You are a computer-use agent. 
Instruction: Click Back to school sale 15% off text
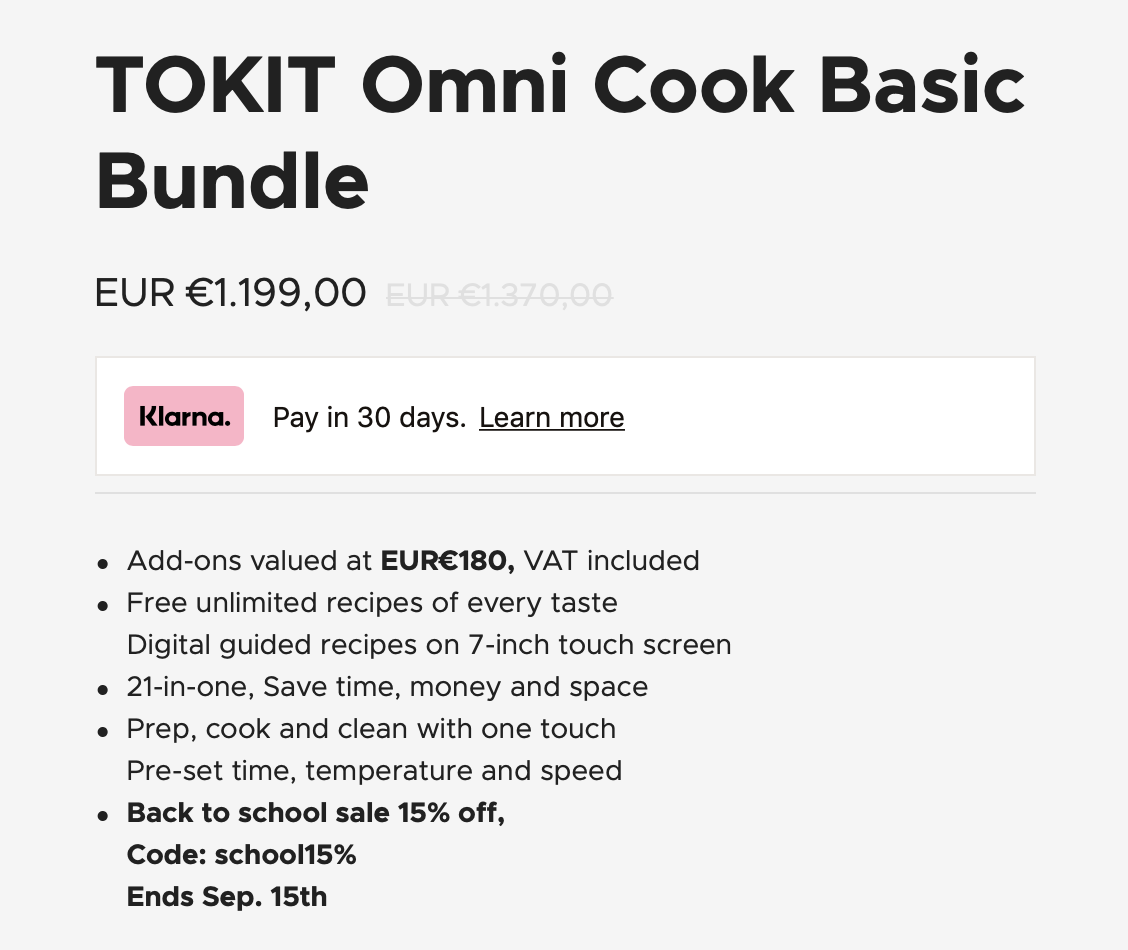pyautogui.click(x=316, y=813)
